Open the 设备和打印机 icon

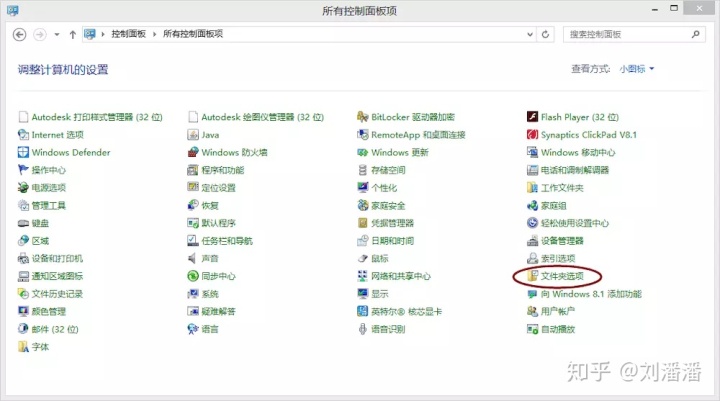(x=23, y=258)
